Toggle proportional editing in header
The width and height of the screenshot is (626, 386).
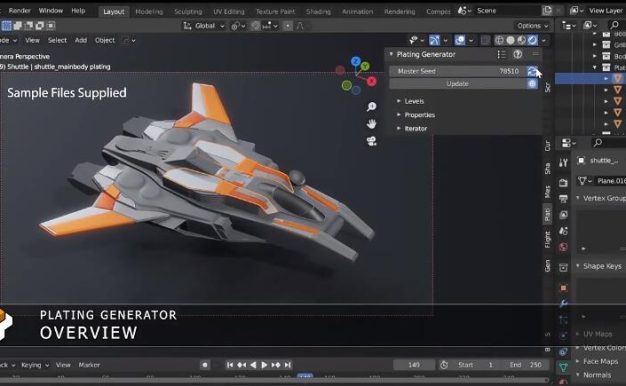coord(288,26)
